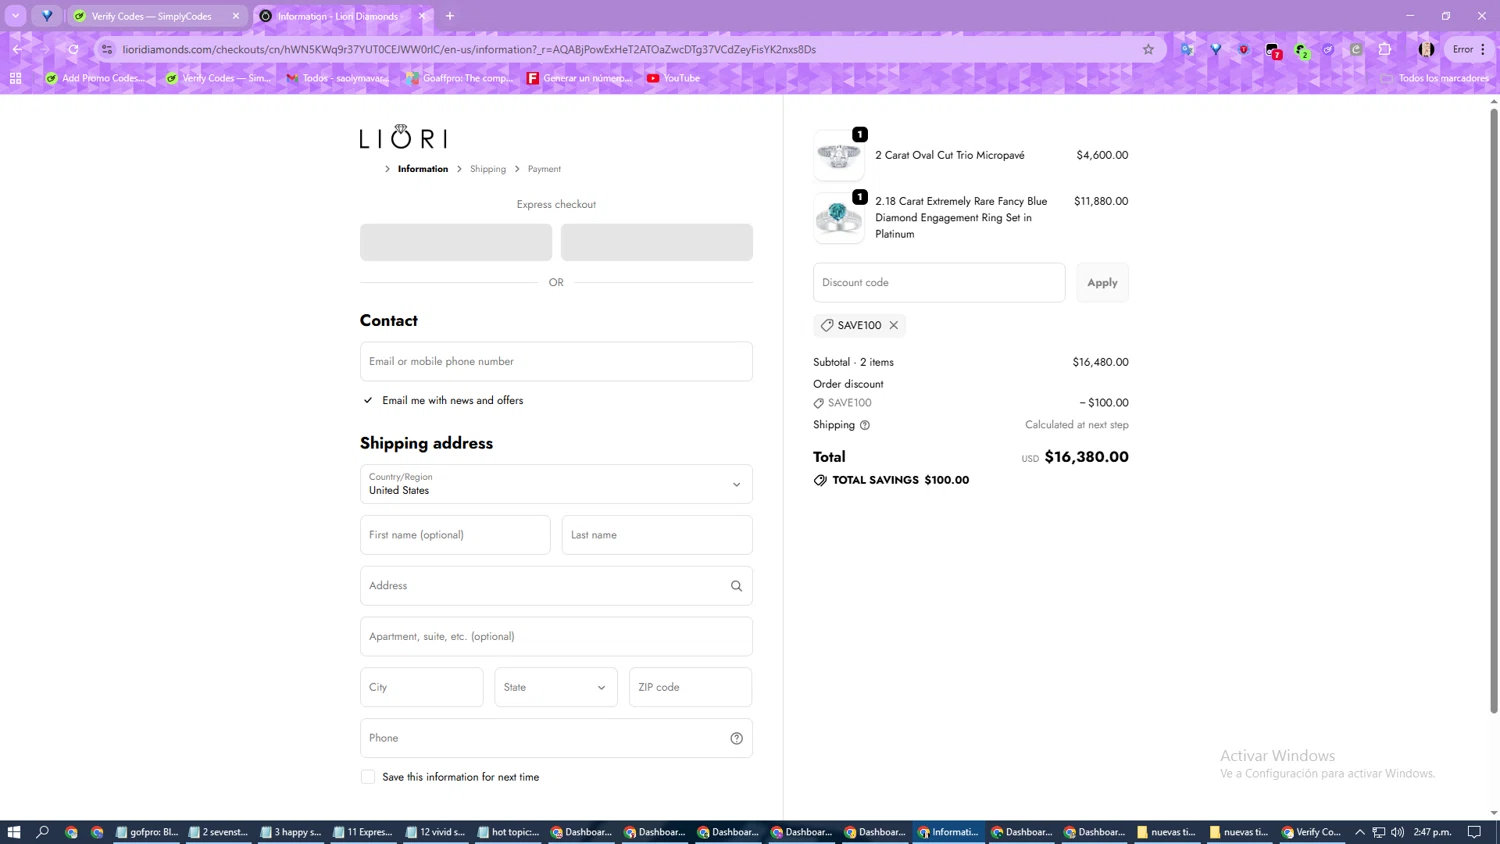Show hidden system tray icons

tap(1360, 832)
